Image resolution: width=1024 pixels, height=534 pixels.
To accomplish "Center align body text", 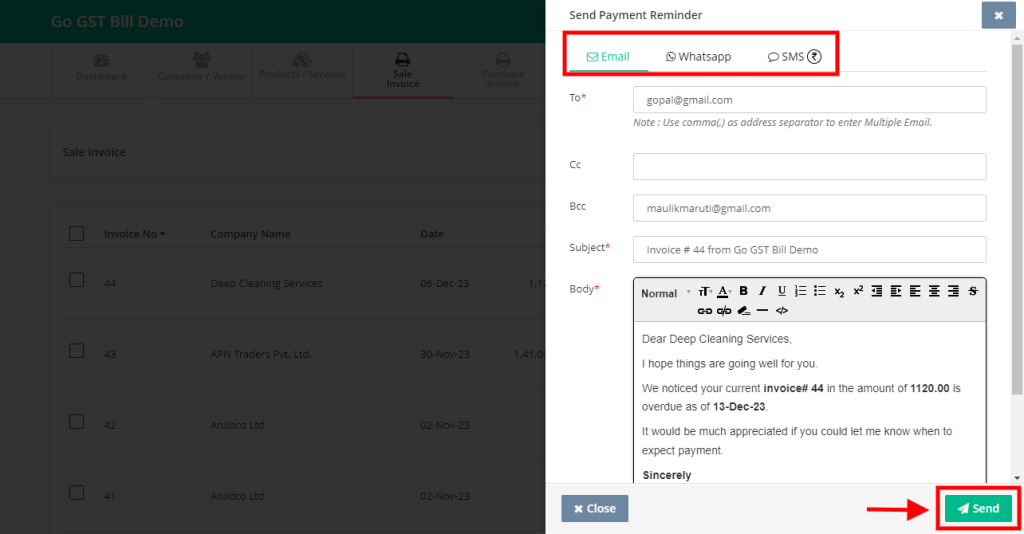I will (x=935, y=291).
